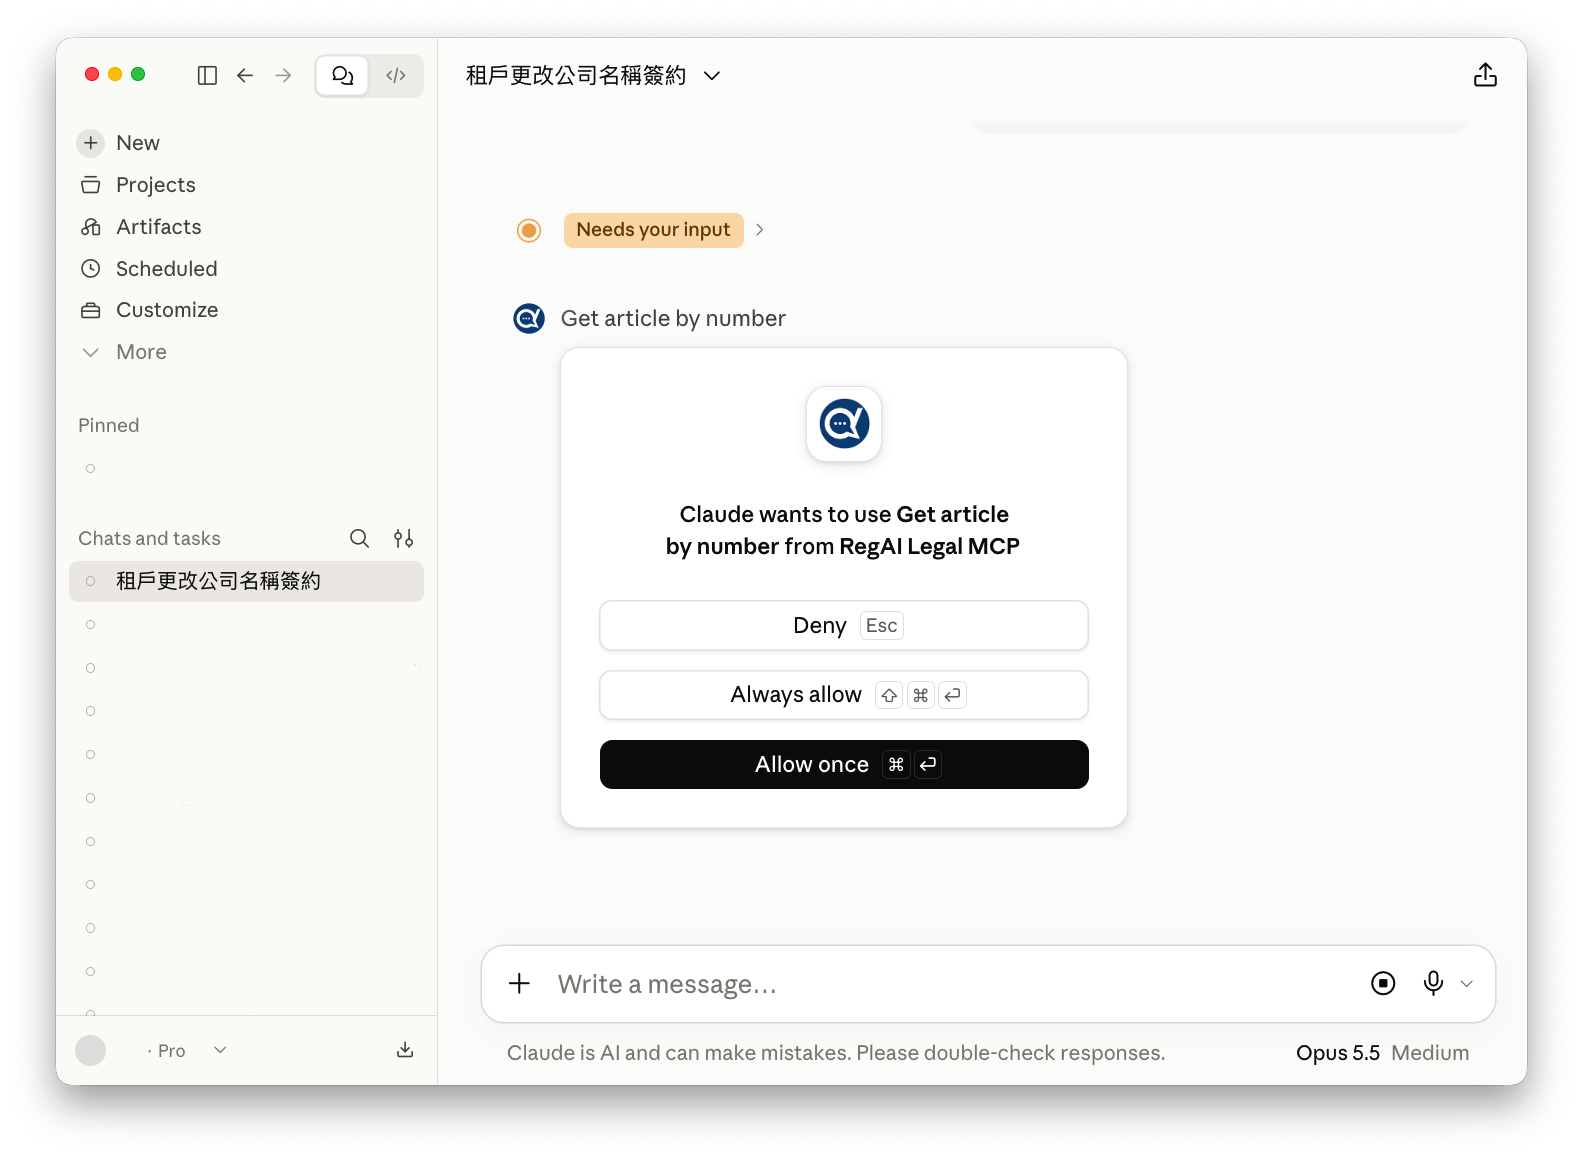
Task: Go back with the left arrow
Action: coord(245,75)
